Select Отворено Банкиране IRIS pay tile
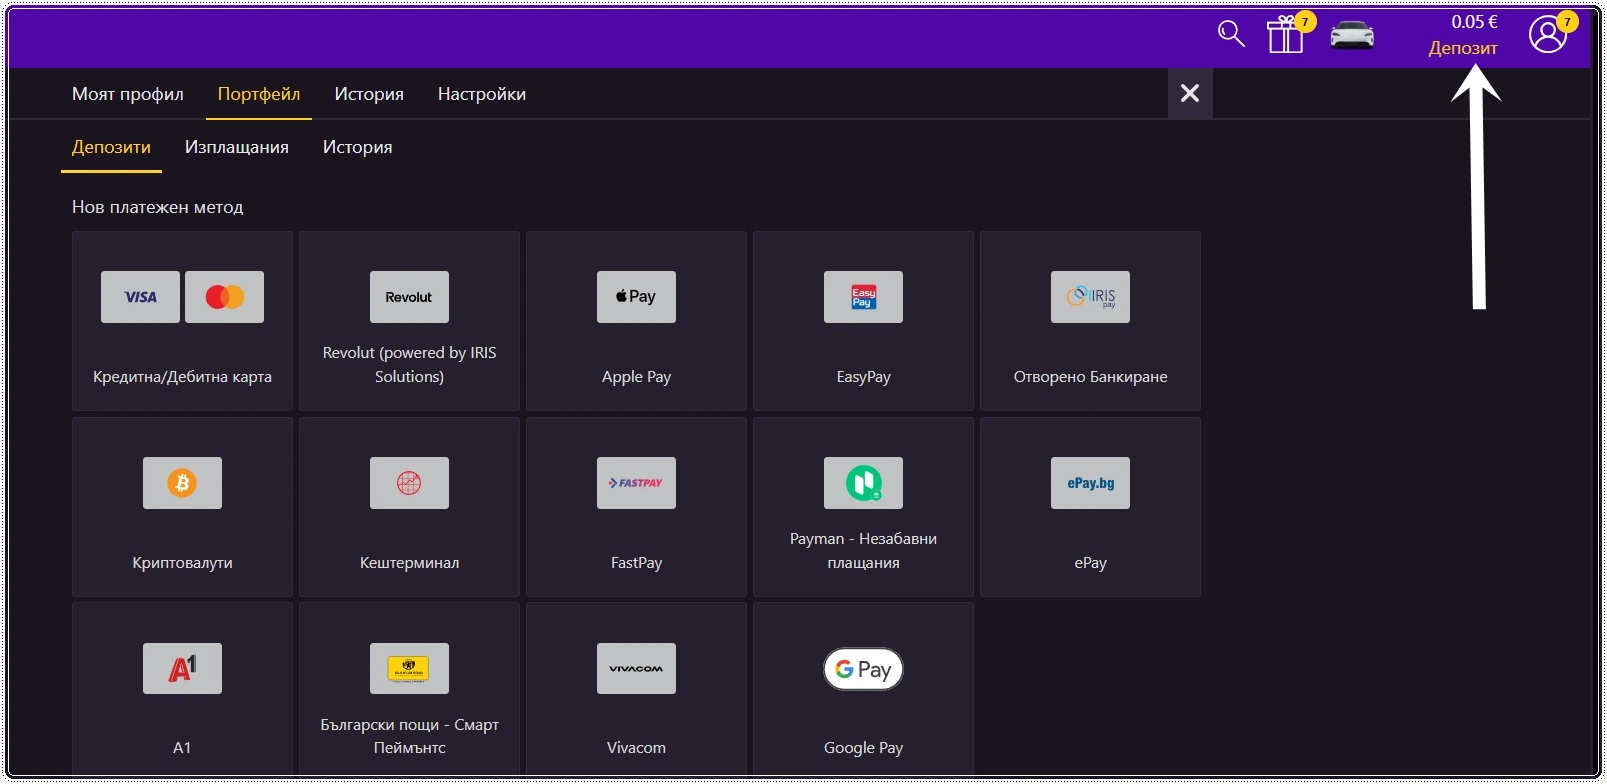The width and height of the screenshot is (1607, 784). pyautogui.click(x=1090, y=321)
